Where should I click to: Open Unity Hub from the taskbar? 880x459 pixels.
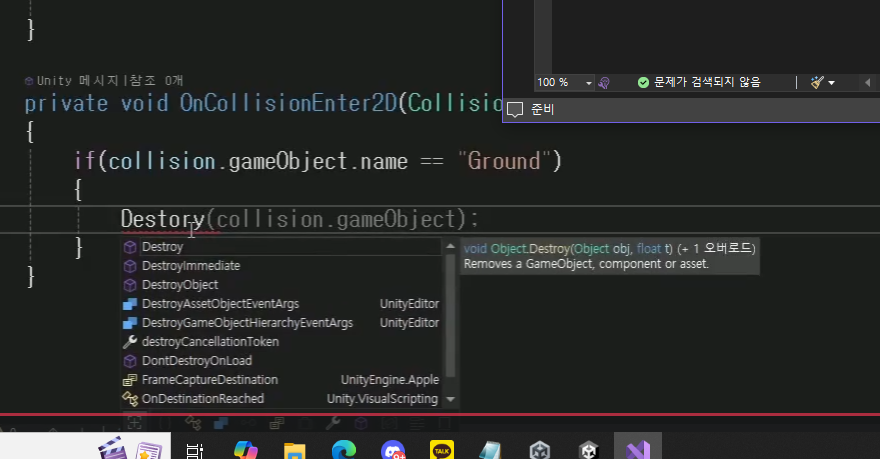(x=539, y=450)
